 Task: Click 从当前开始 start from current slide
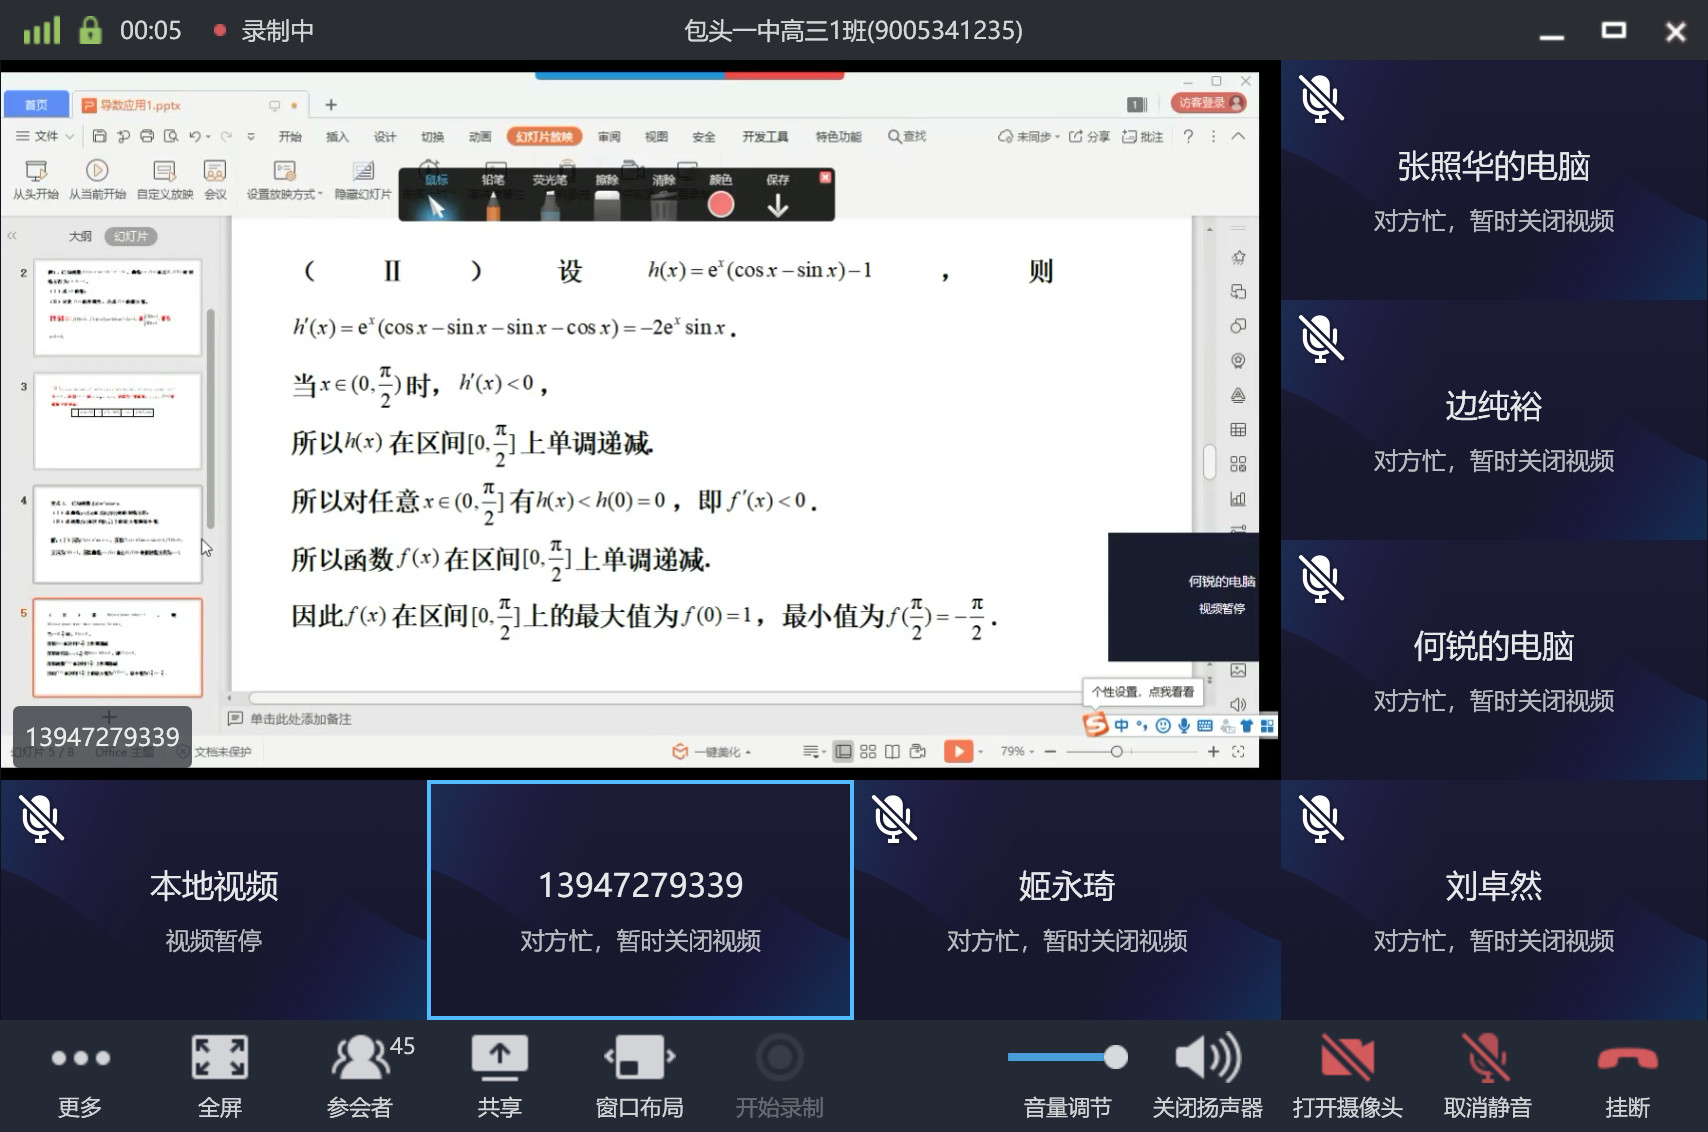[x=97, y=180]
